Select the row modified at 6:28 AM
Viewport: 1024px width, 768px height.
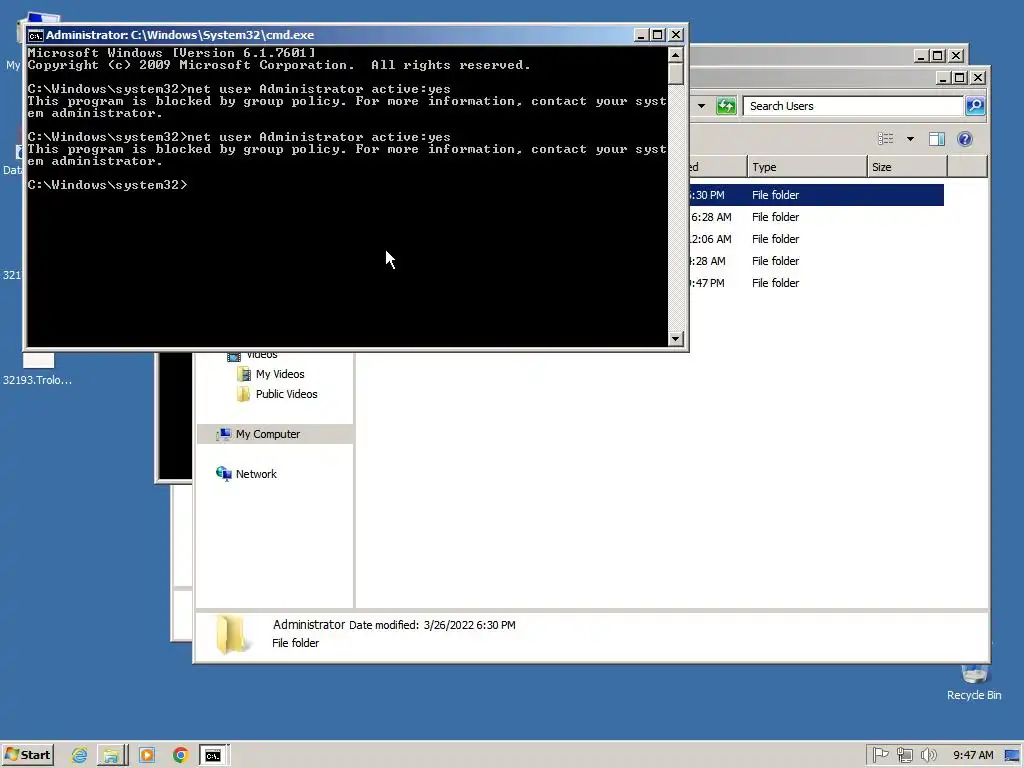click(x=816, y=217)
